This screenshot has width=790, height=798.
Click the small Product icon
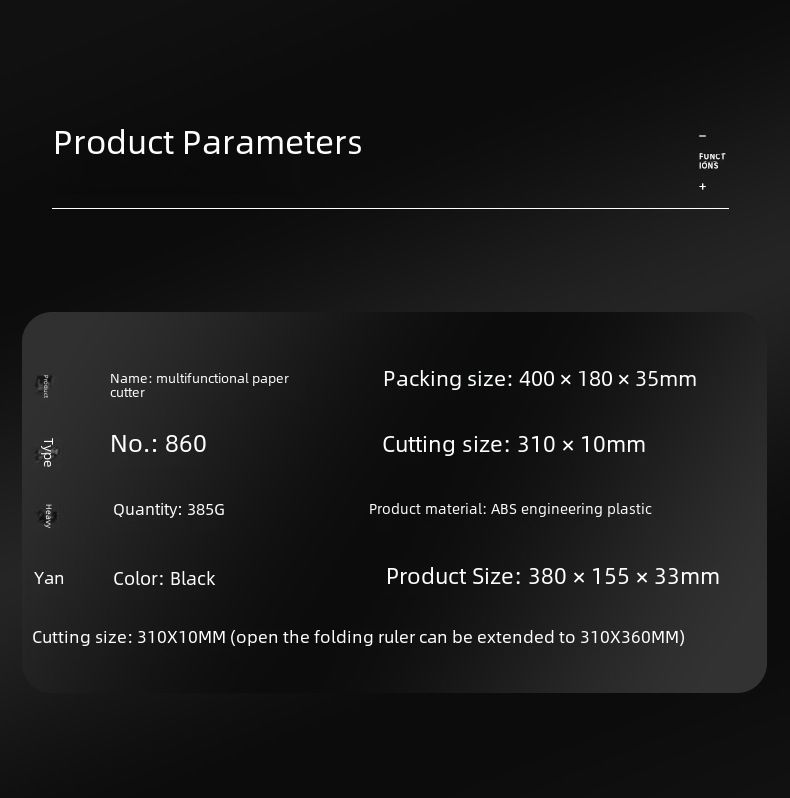[45, 386]
